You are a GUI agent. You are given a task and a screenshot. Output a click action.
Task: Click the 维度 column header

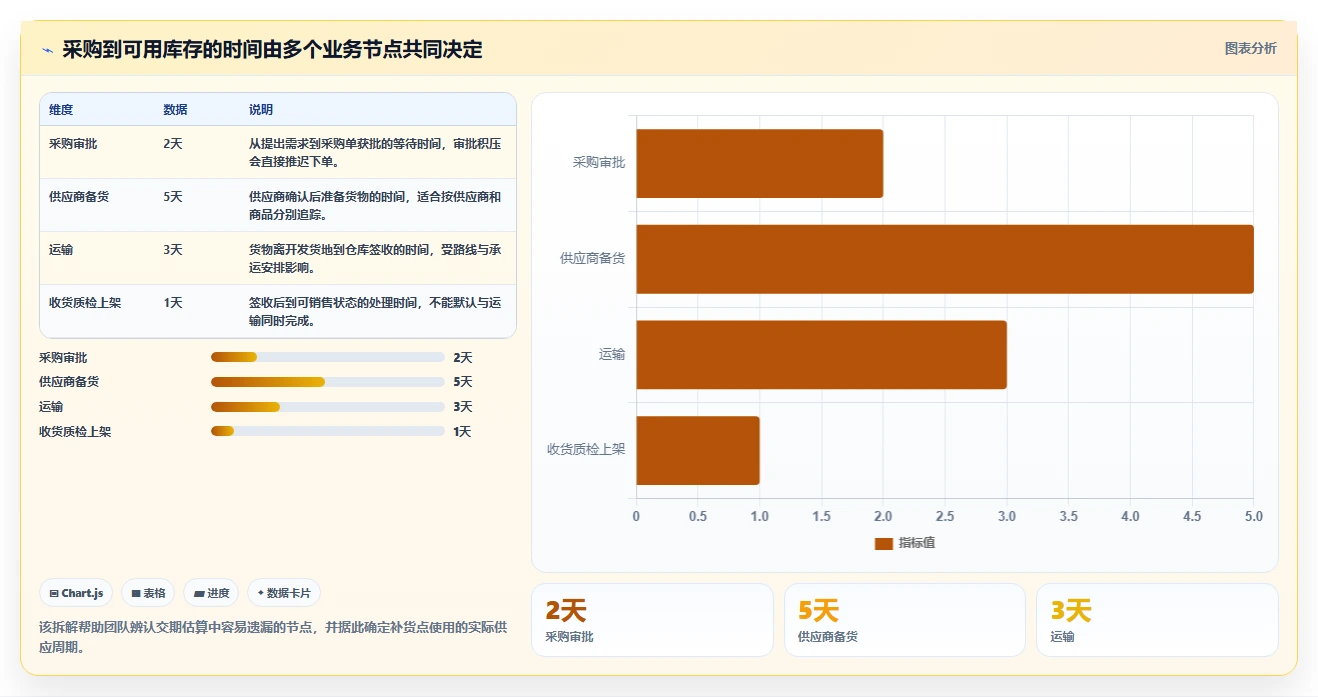(61, 110)
